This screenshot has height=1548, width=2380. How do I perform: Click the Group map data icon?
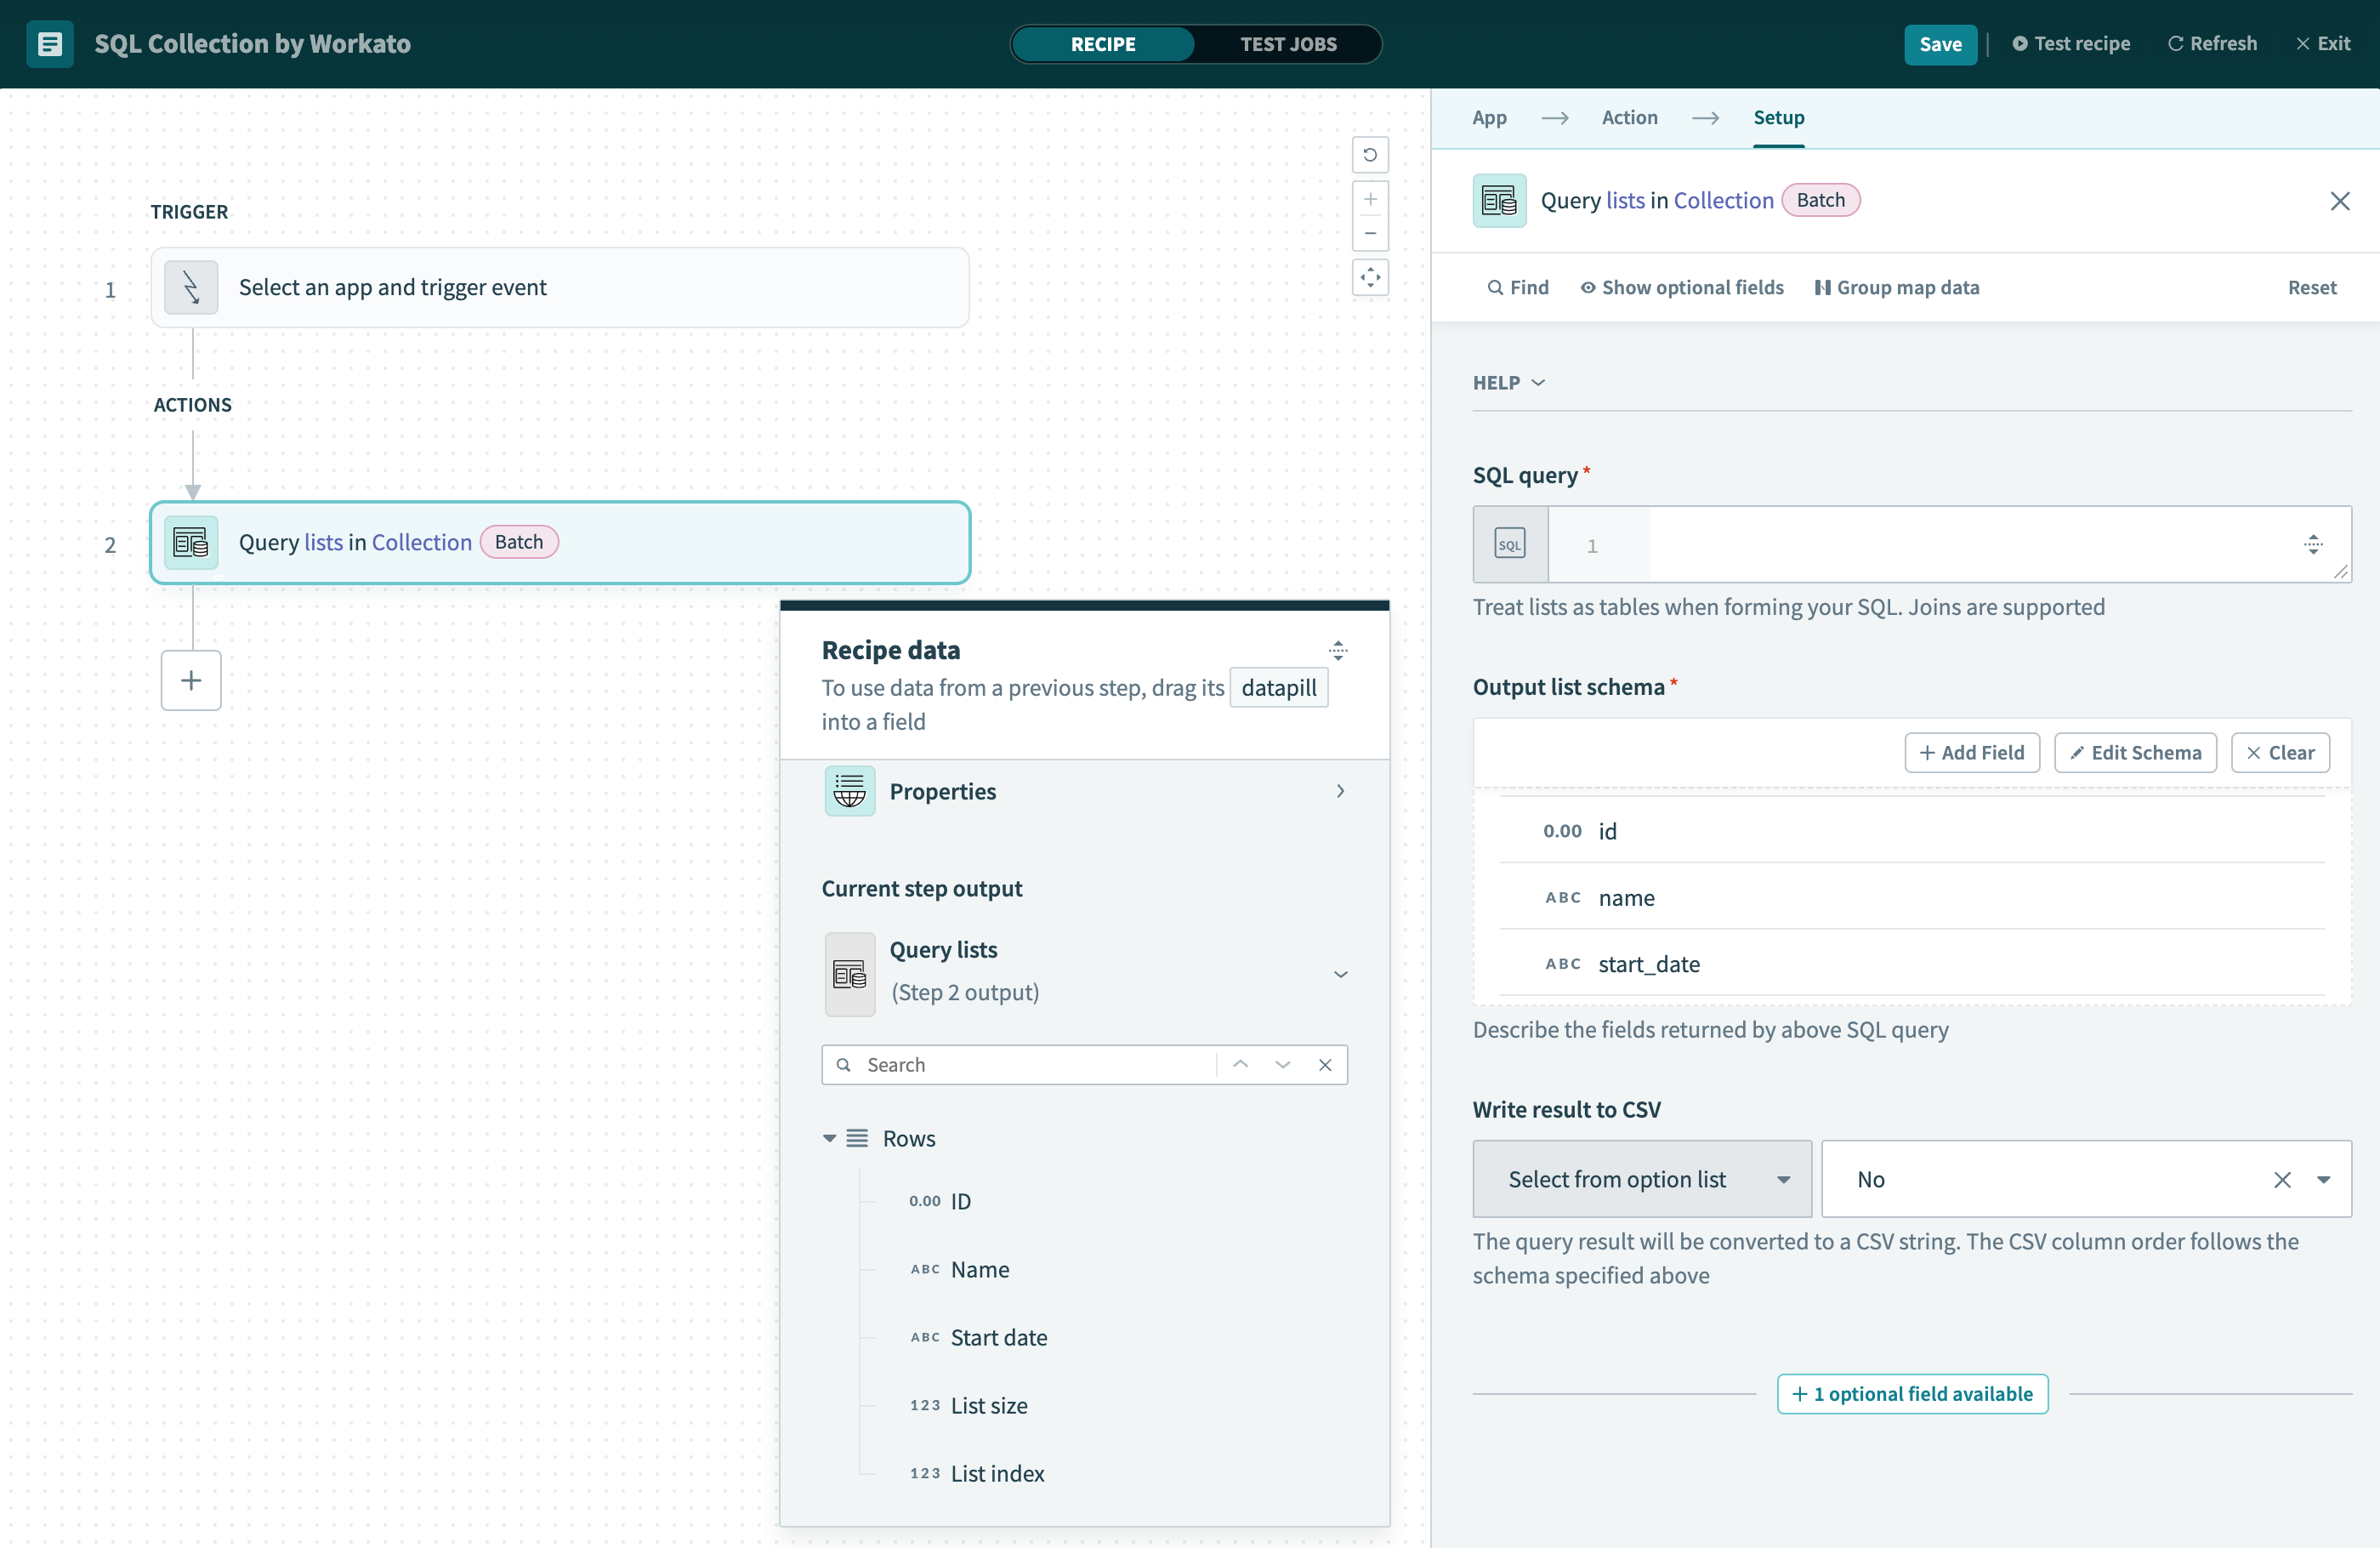point(1825,287)
